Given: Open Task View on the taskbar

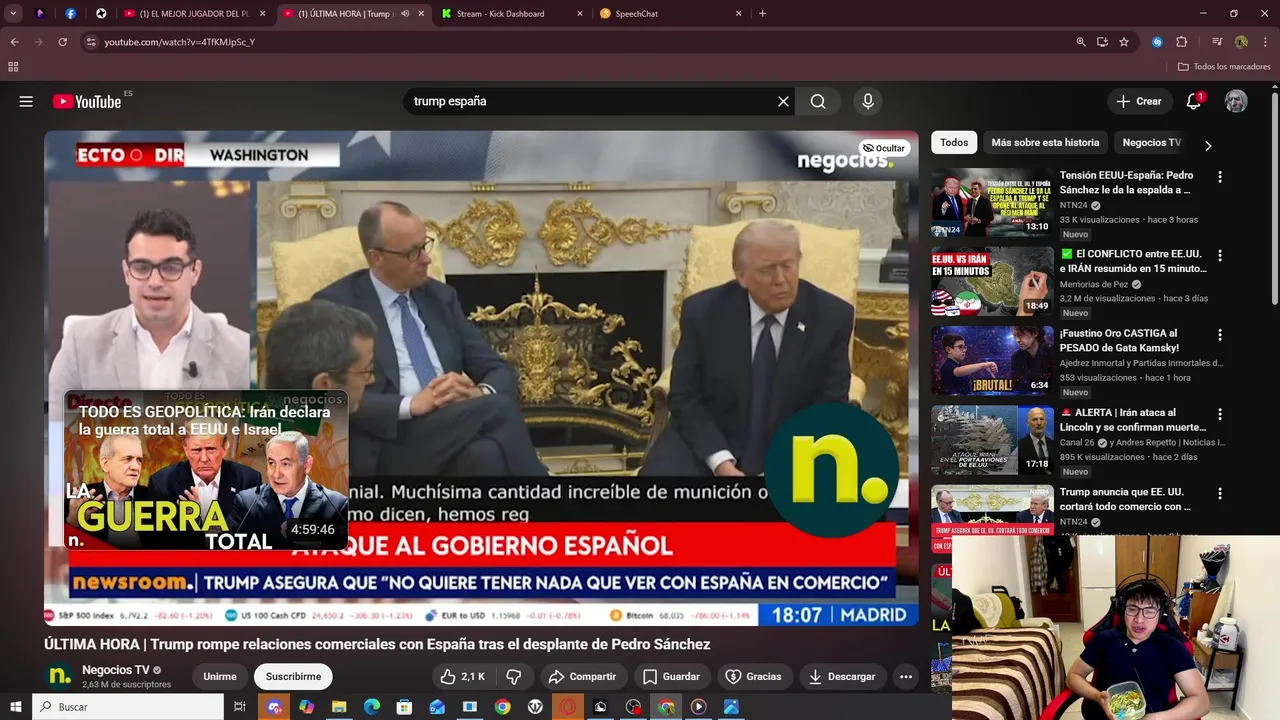Looking at the screenshot, I should 240,707.
